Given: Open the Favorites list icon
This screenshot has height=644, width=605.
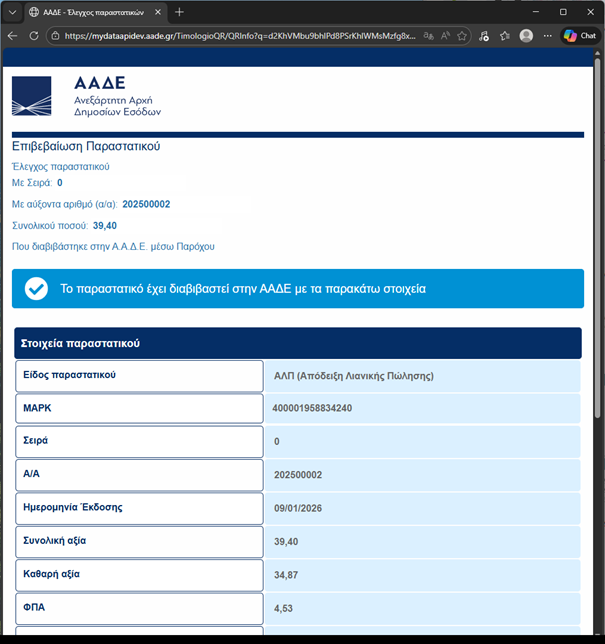Looking at the screenshot, I should pyautogui.click(x=505, y=36).
